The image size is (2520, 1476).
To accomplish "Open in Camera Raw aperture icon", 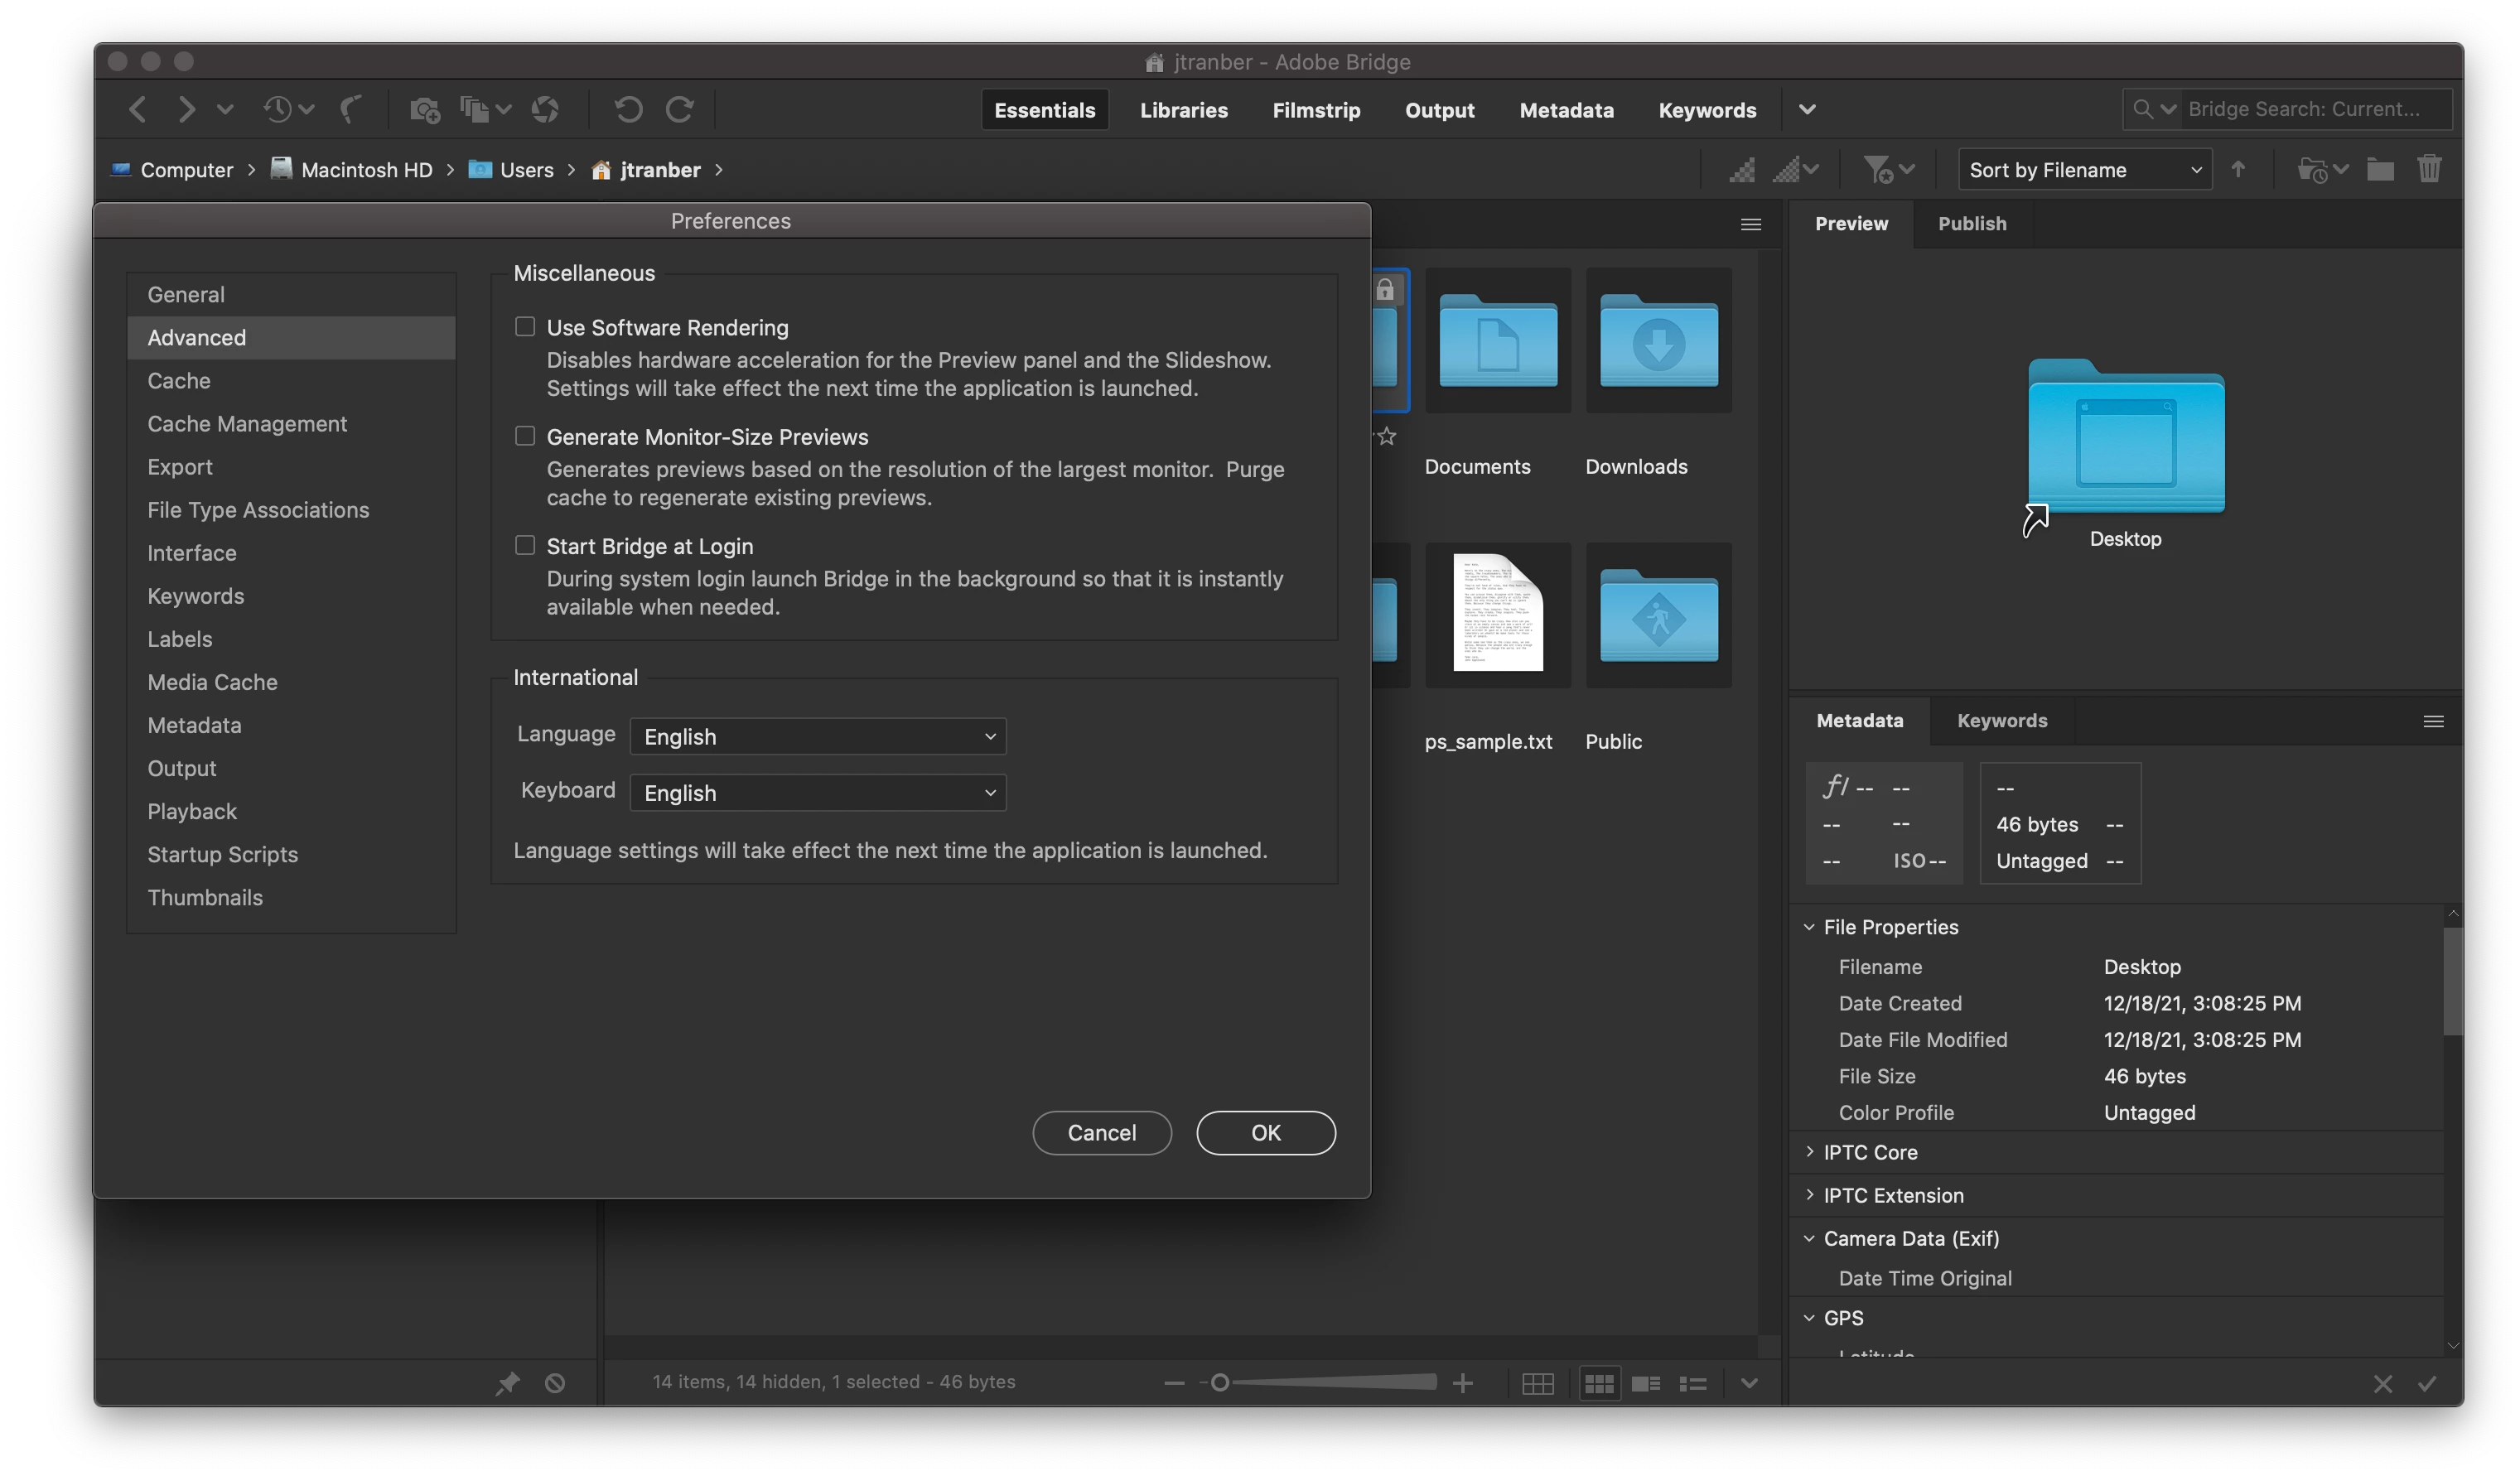I will pos(545,109).
